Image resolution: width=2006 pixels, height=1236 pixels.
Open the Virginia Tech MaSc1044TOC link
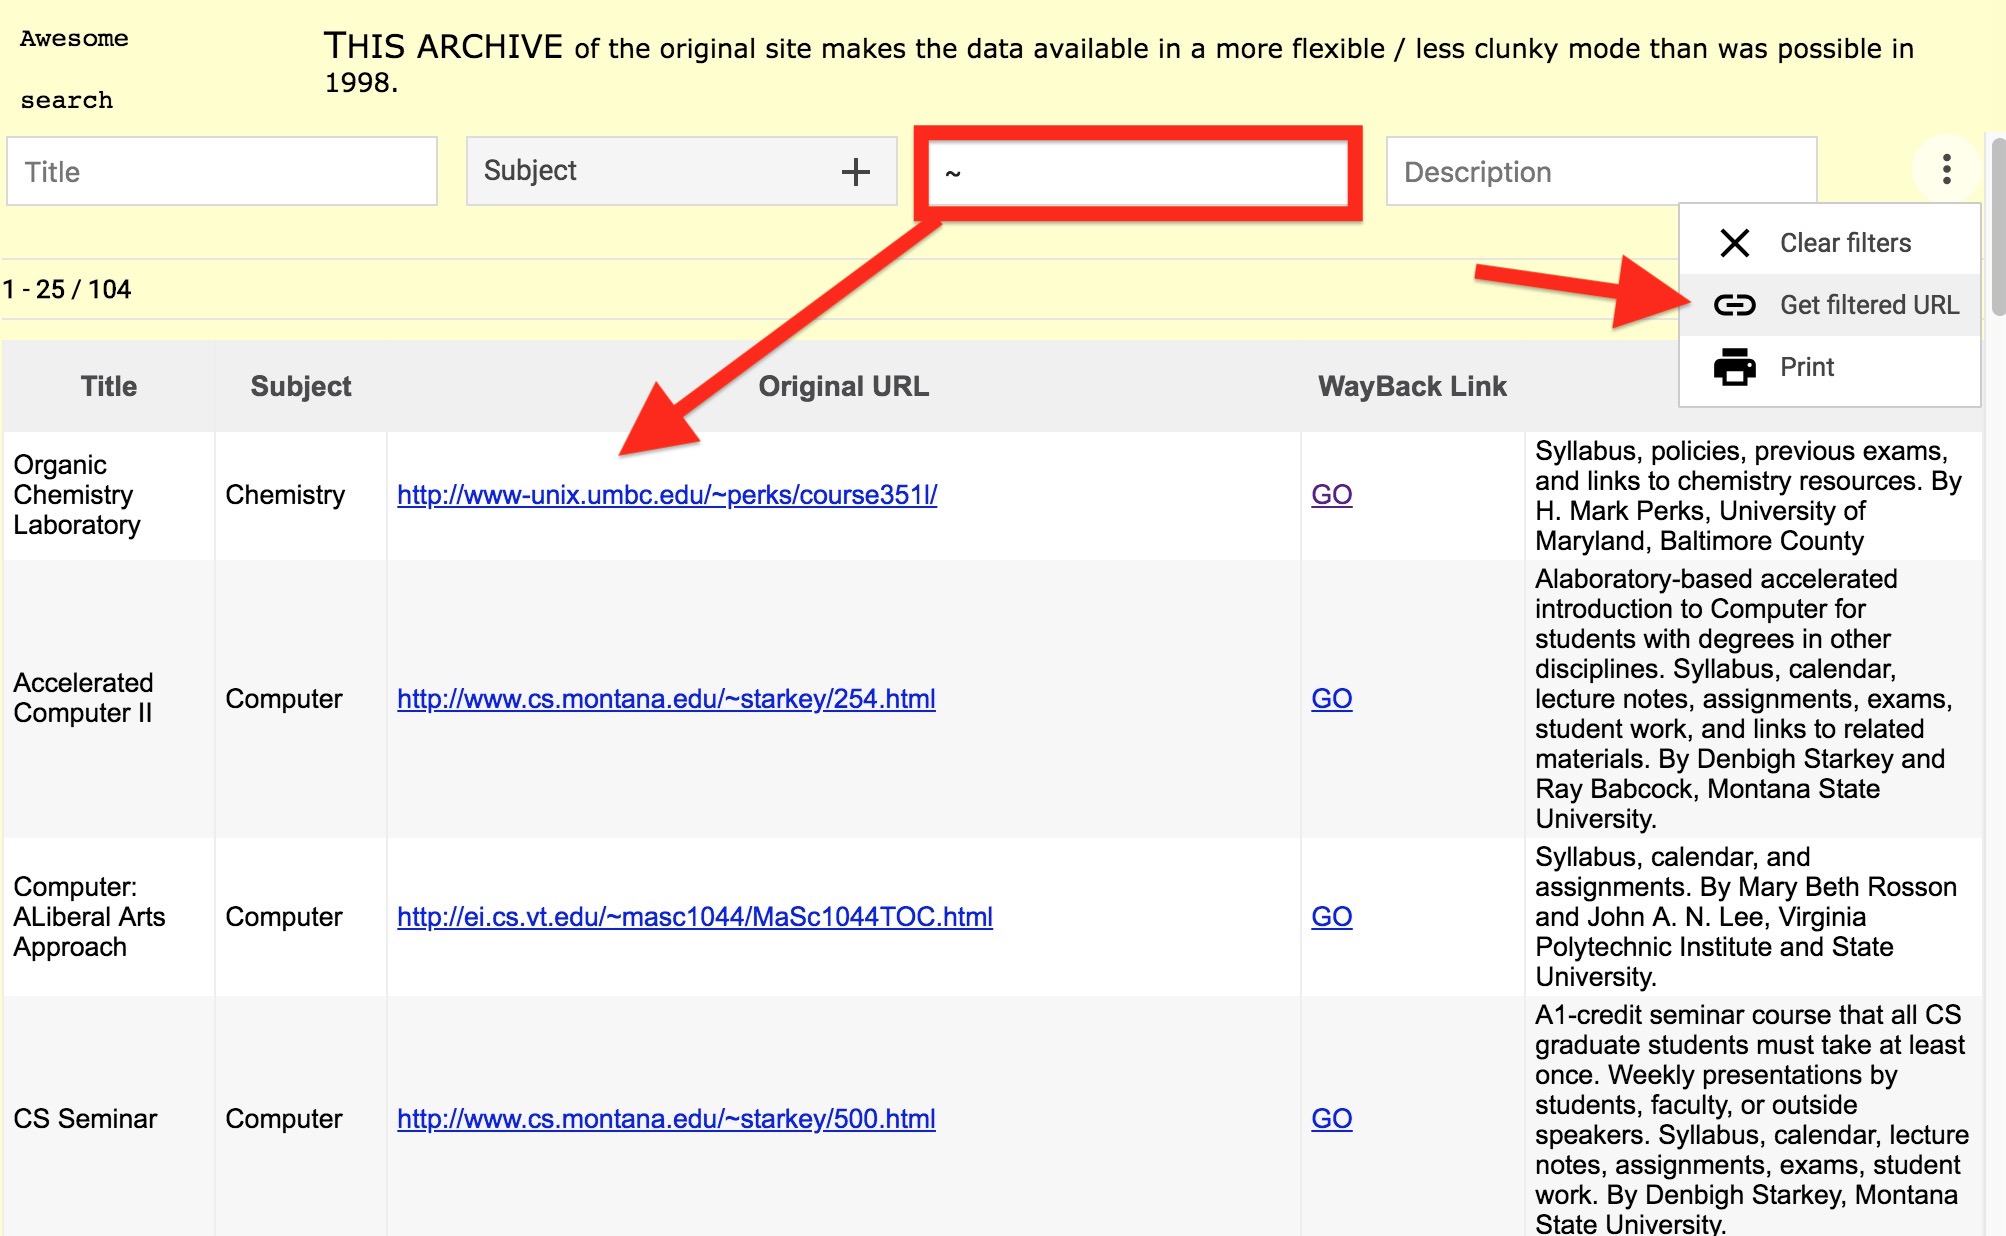(x=693, y=916)
